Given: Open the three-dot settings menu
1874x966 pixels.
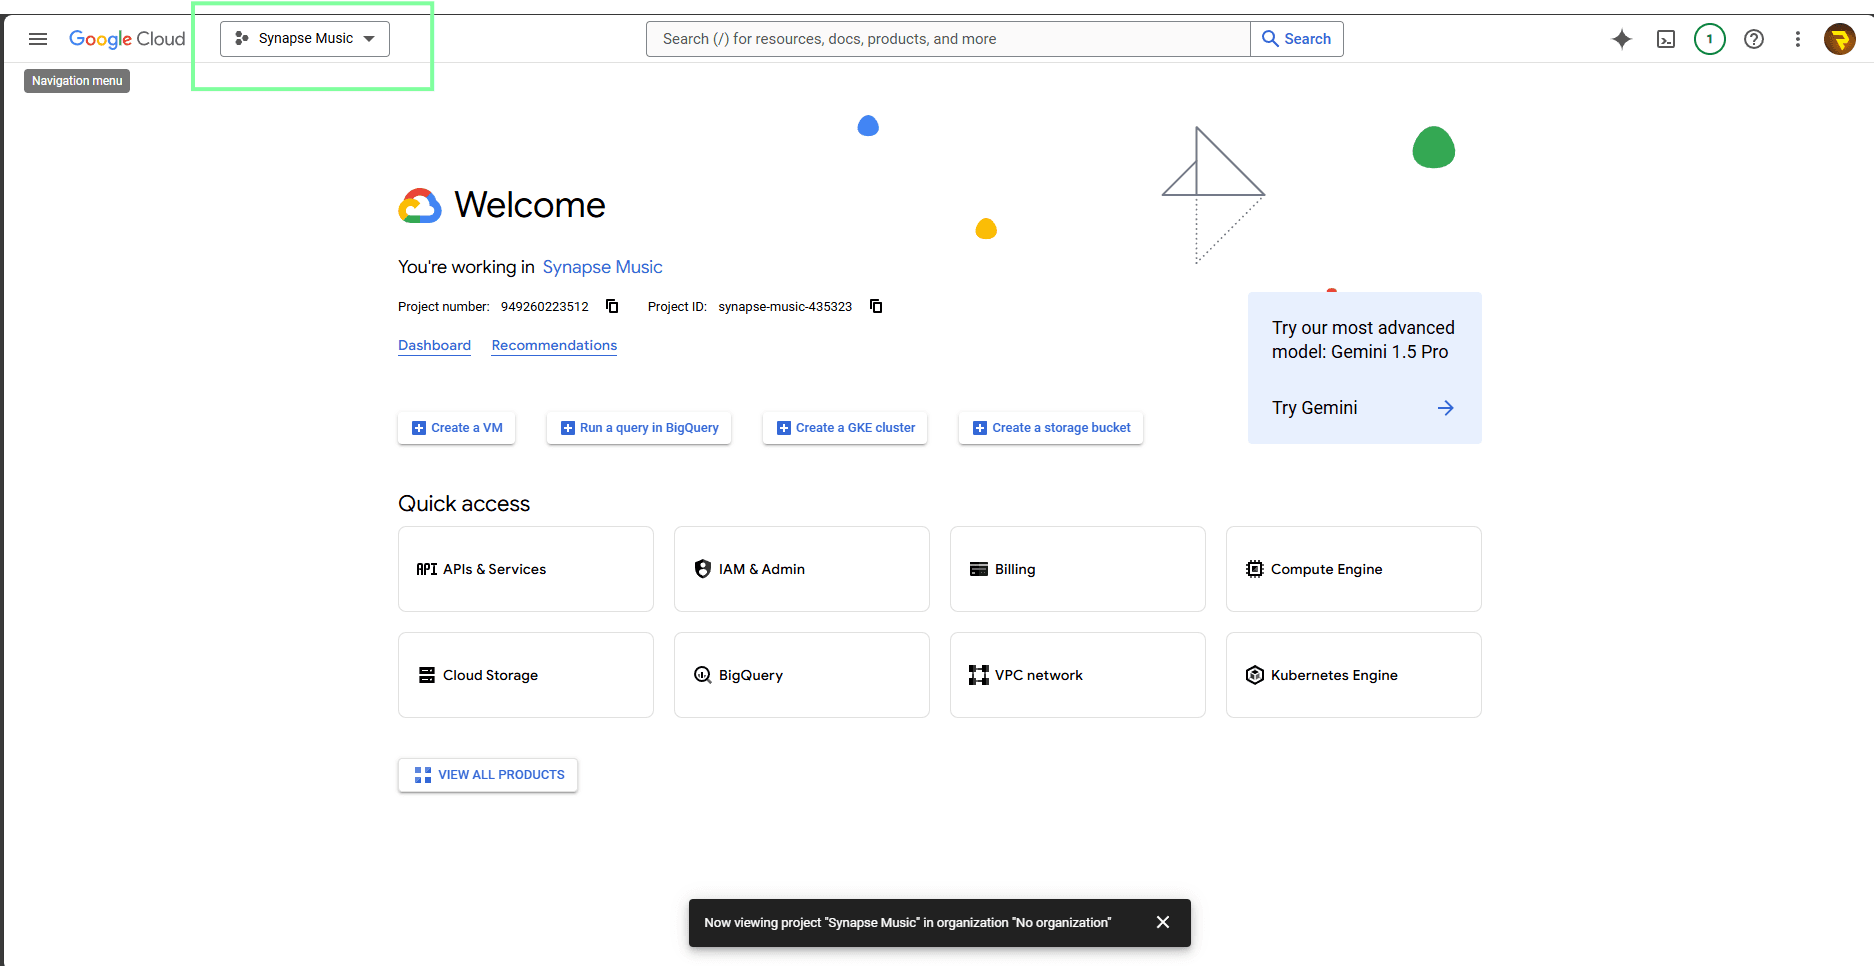Looking at the screenshot, I should (x=1798, y=39).
